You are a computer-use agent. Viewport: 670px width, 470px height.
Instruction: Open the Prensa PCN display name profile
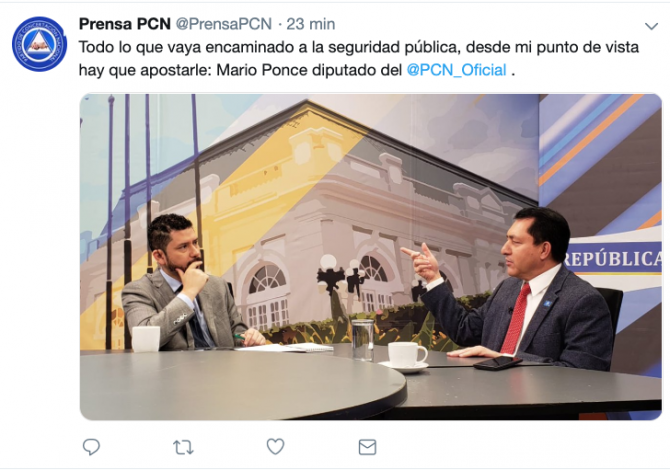(125, 24)
